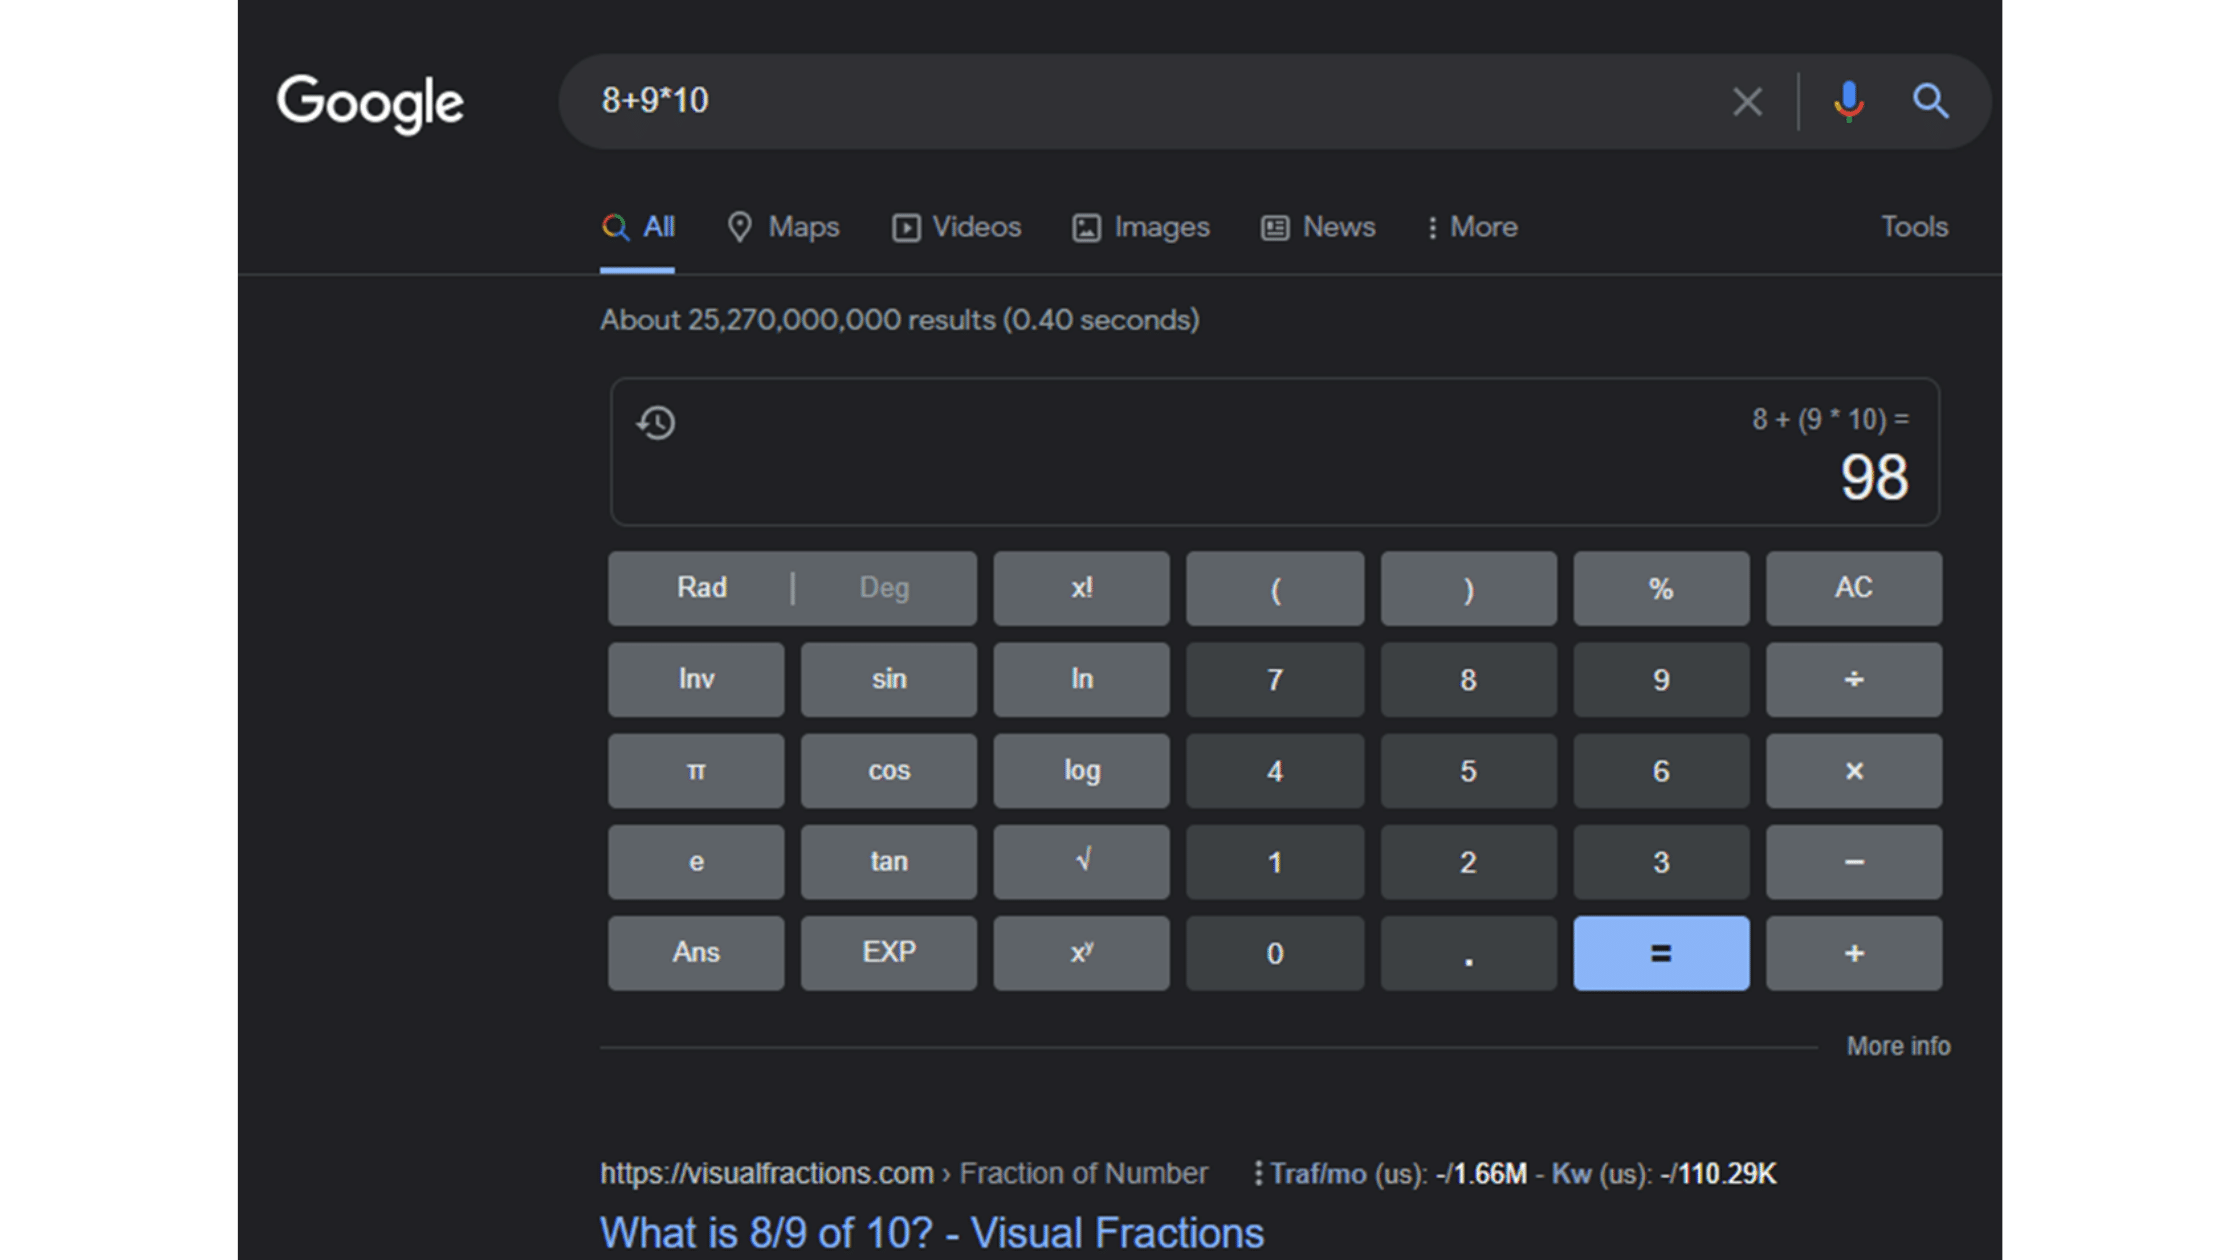Click digit 2 on calculator
The height and width of the screenshot is (1260, 2240).
[1468, 862]
